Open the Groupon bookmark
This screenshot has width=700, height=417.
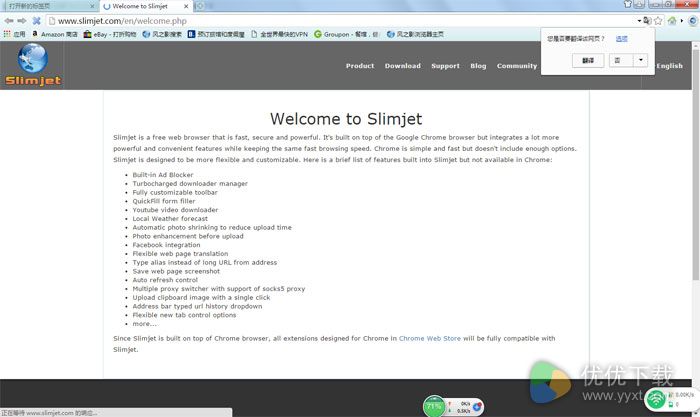[x=346, y=34]
